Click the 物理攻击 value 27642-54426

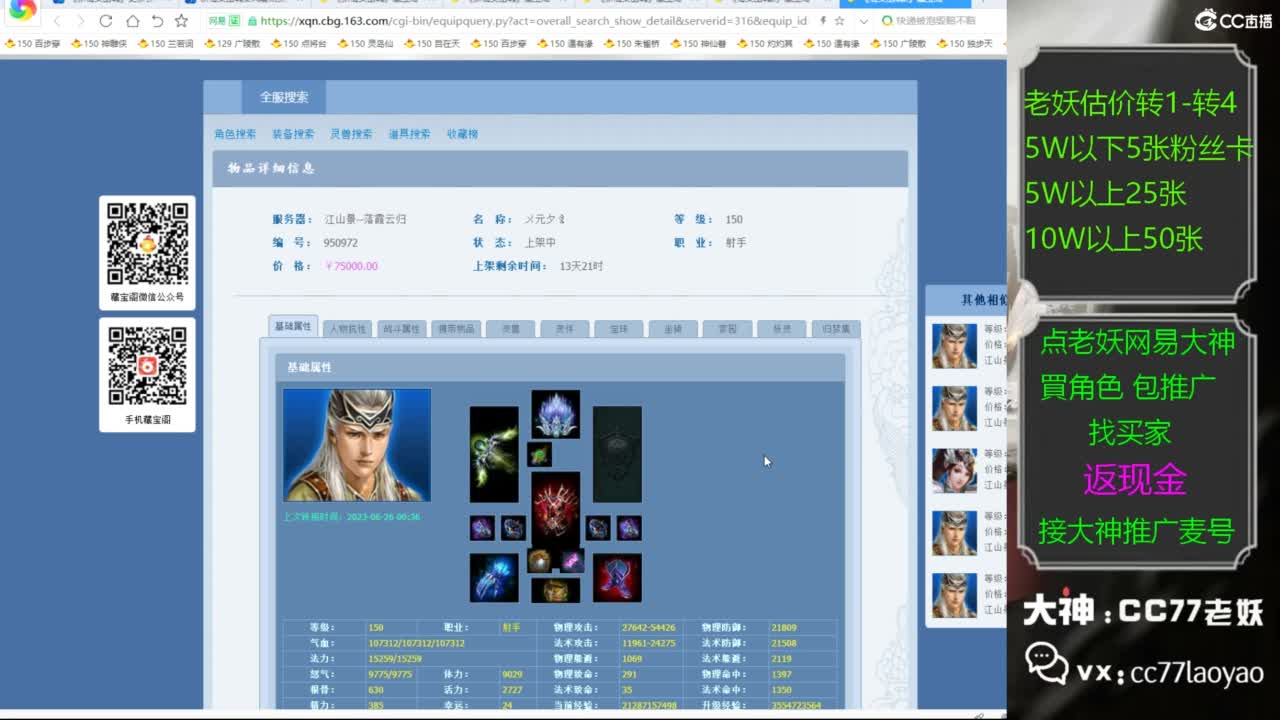(648, 628)
